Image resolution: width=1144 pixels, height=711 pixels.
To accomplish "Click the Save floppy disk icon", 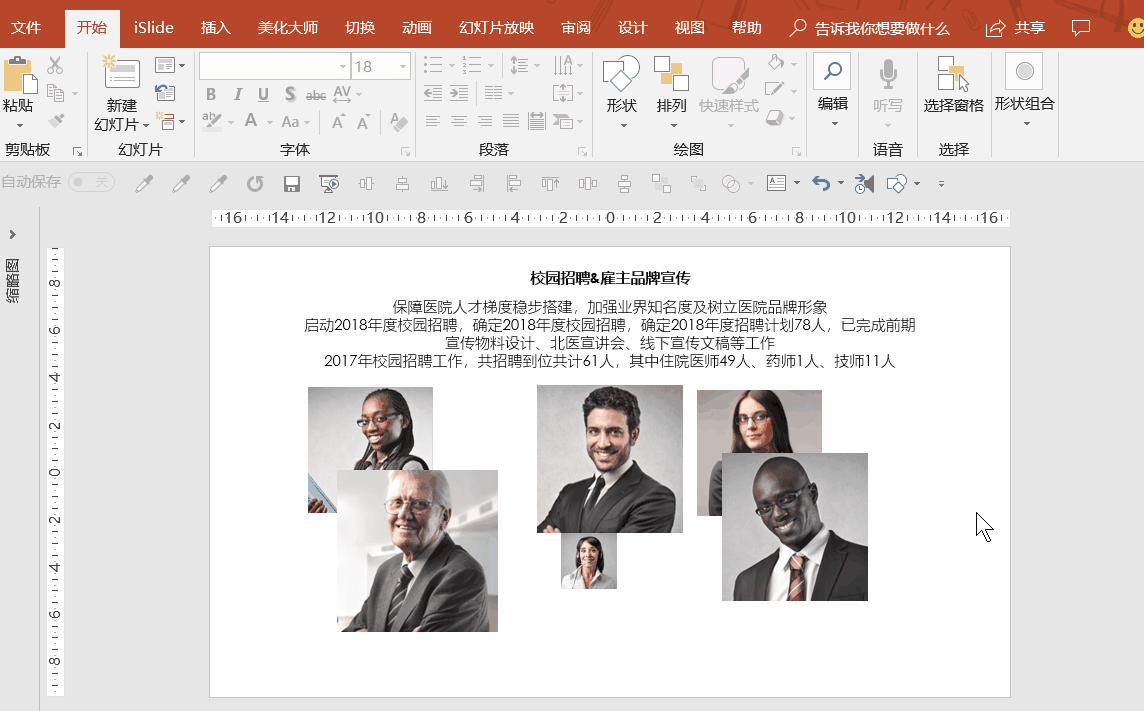I will pyautogui.click(x=292, y=183).
